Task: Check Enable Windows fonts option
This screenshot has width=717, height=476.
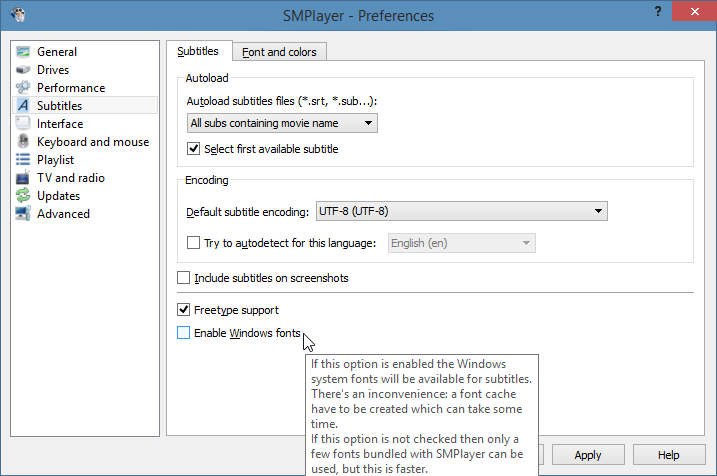Action: (x=183, y=333)
